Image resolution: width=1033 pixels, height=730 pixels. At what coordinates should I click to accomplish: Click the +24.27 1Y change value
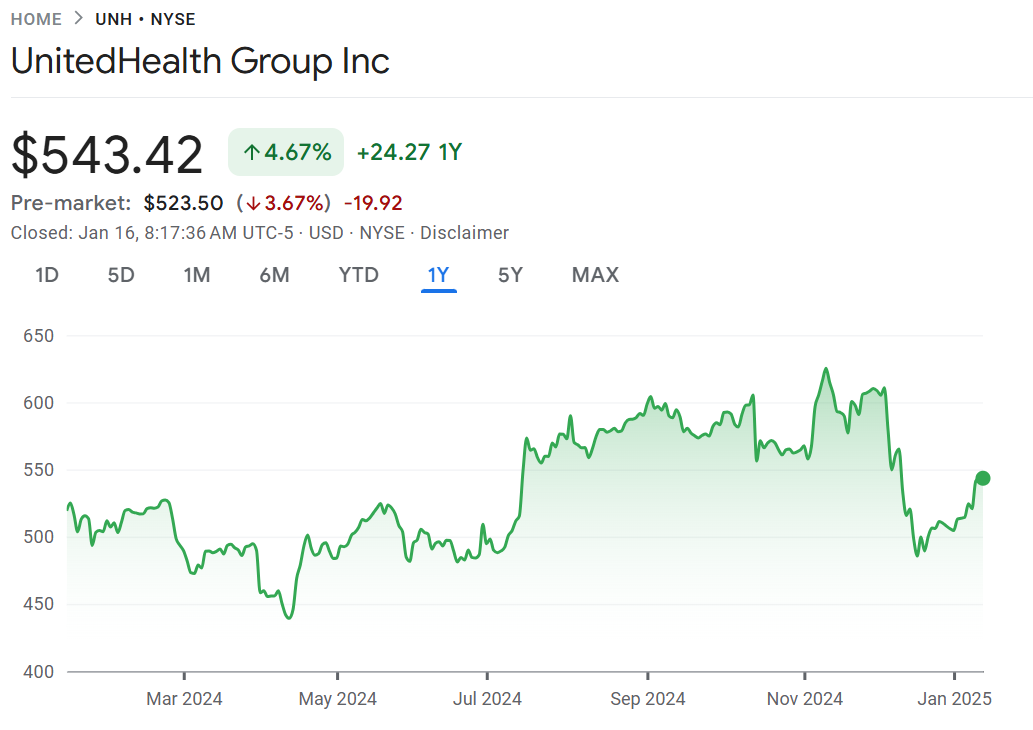pos(409,152)
